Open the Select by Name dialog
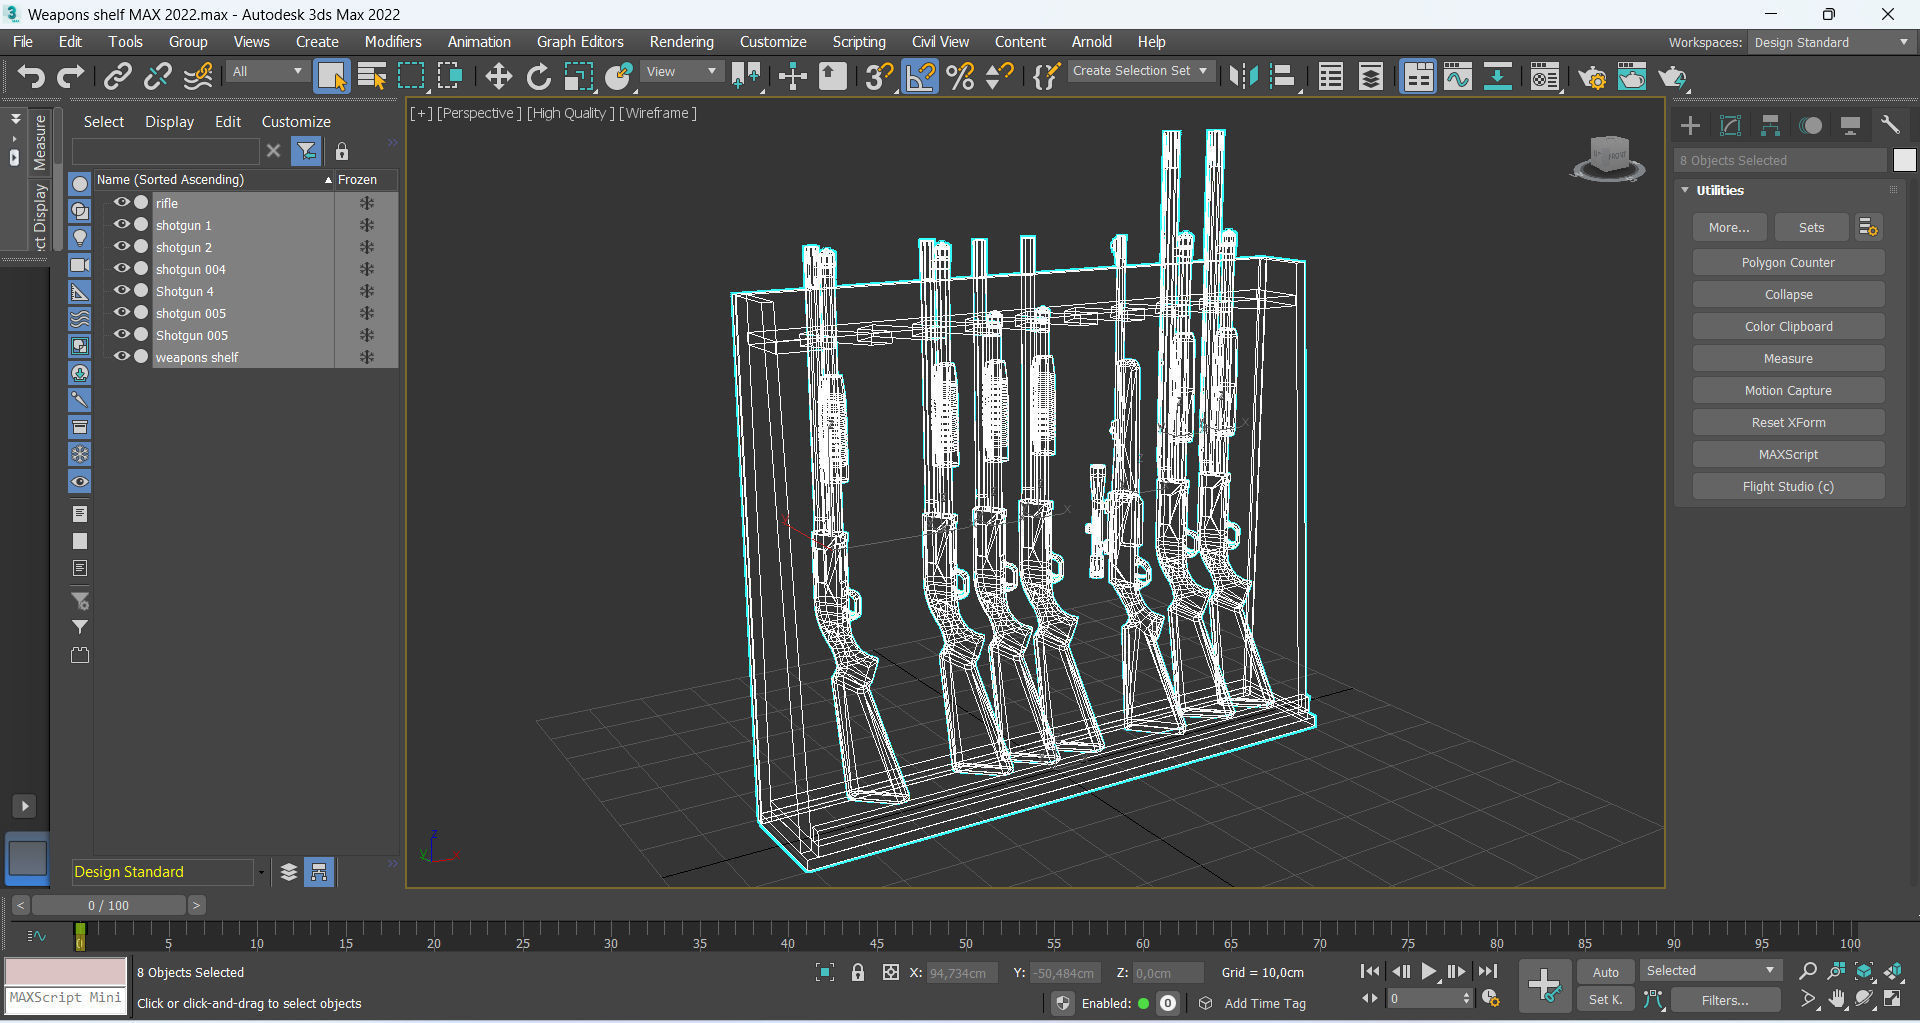 coord(372,77)
